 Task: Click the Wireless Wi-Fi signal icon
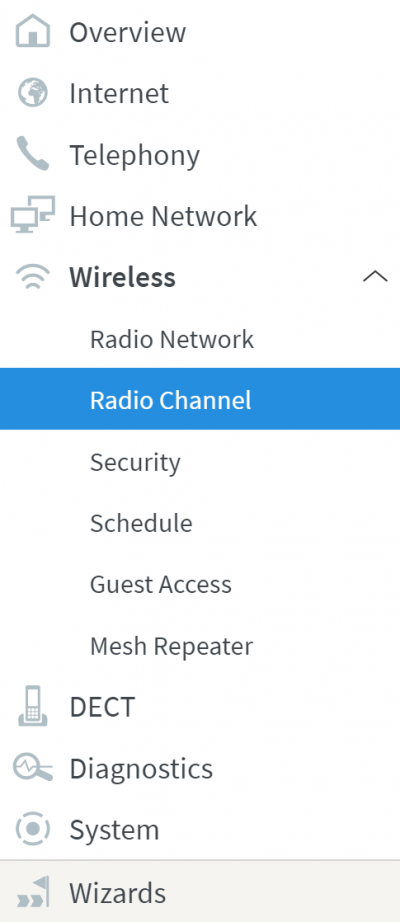(x=33, y=276)
